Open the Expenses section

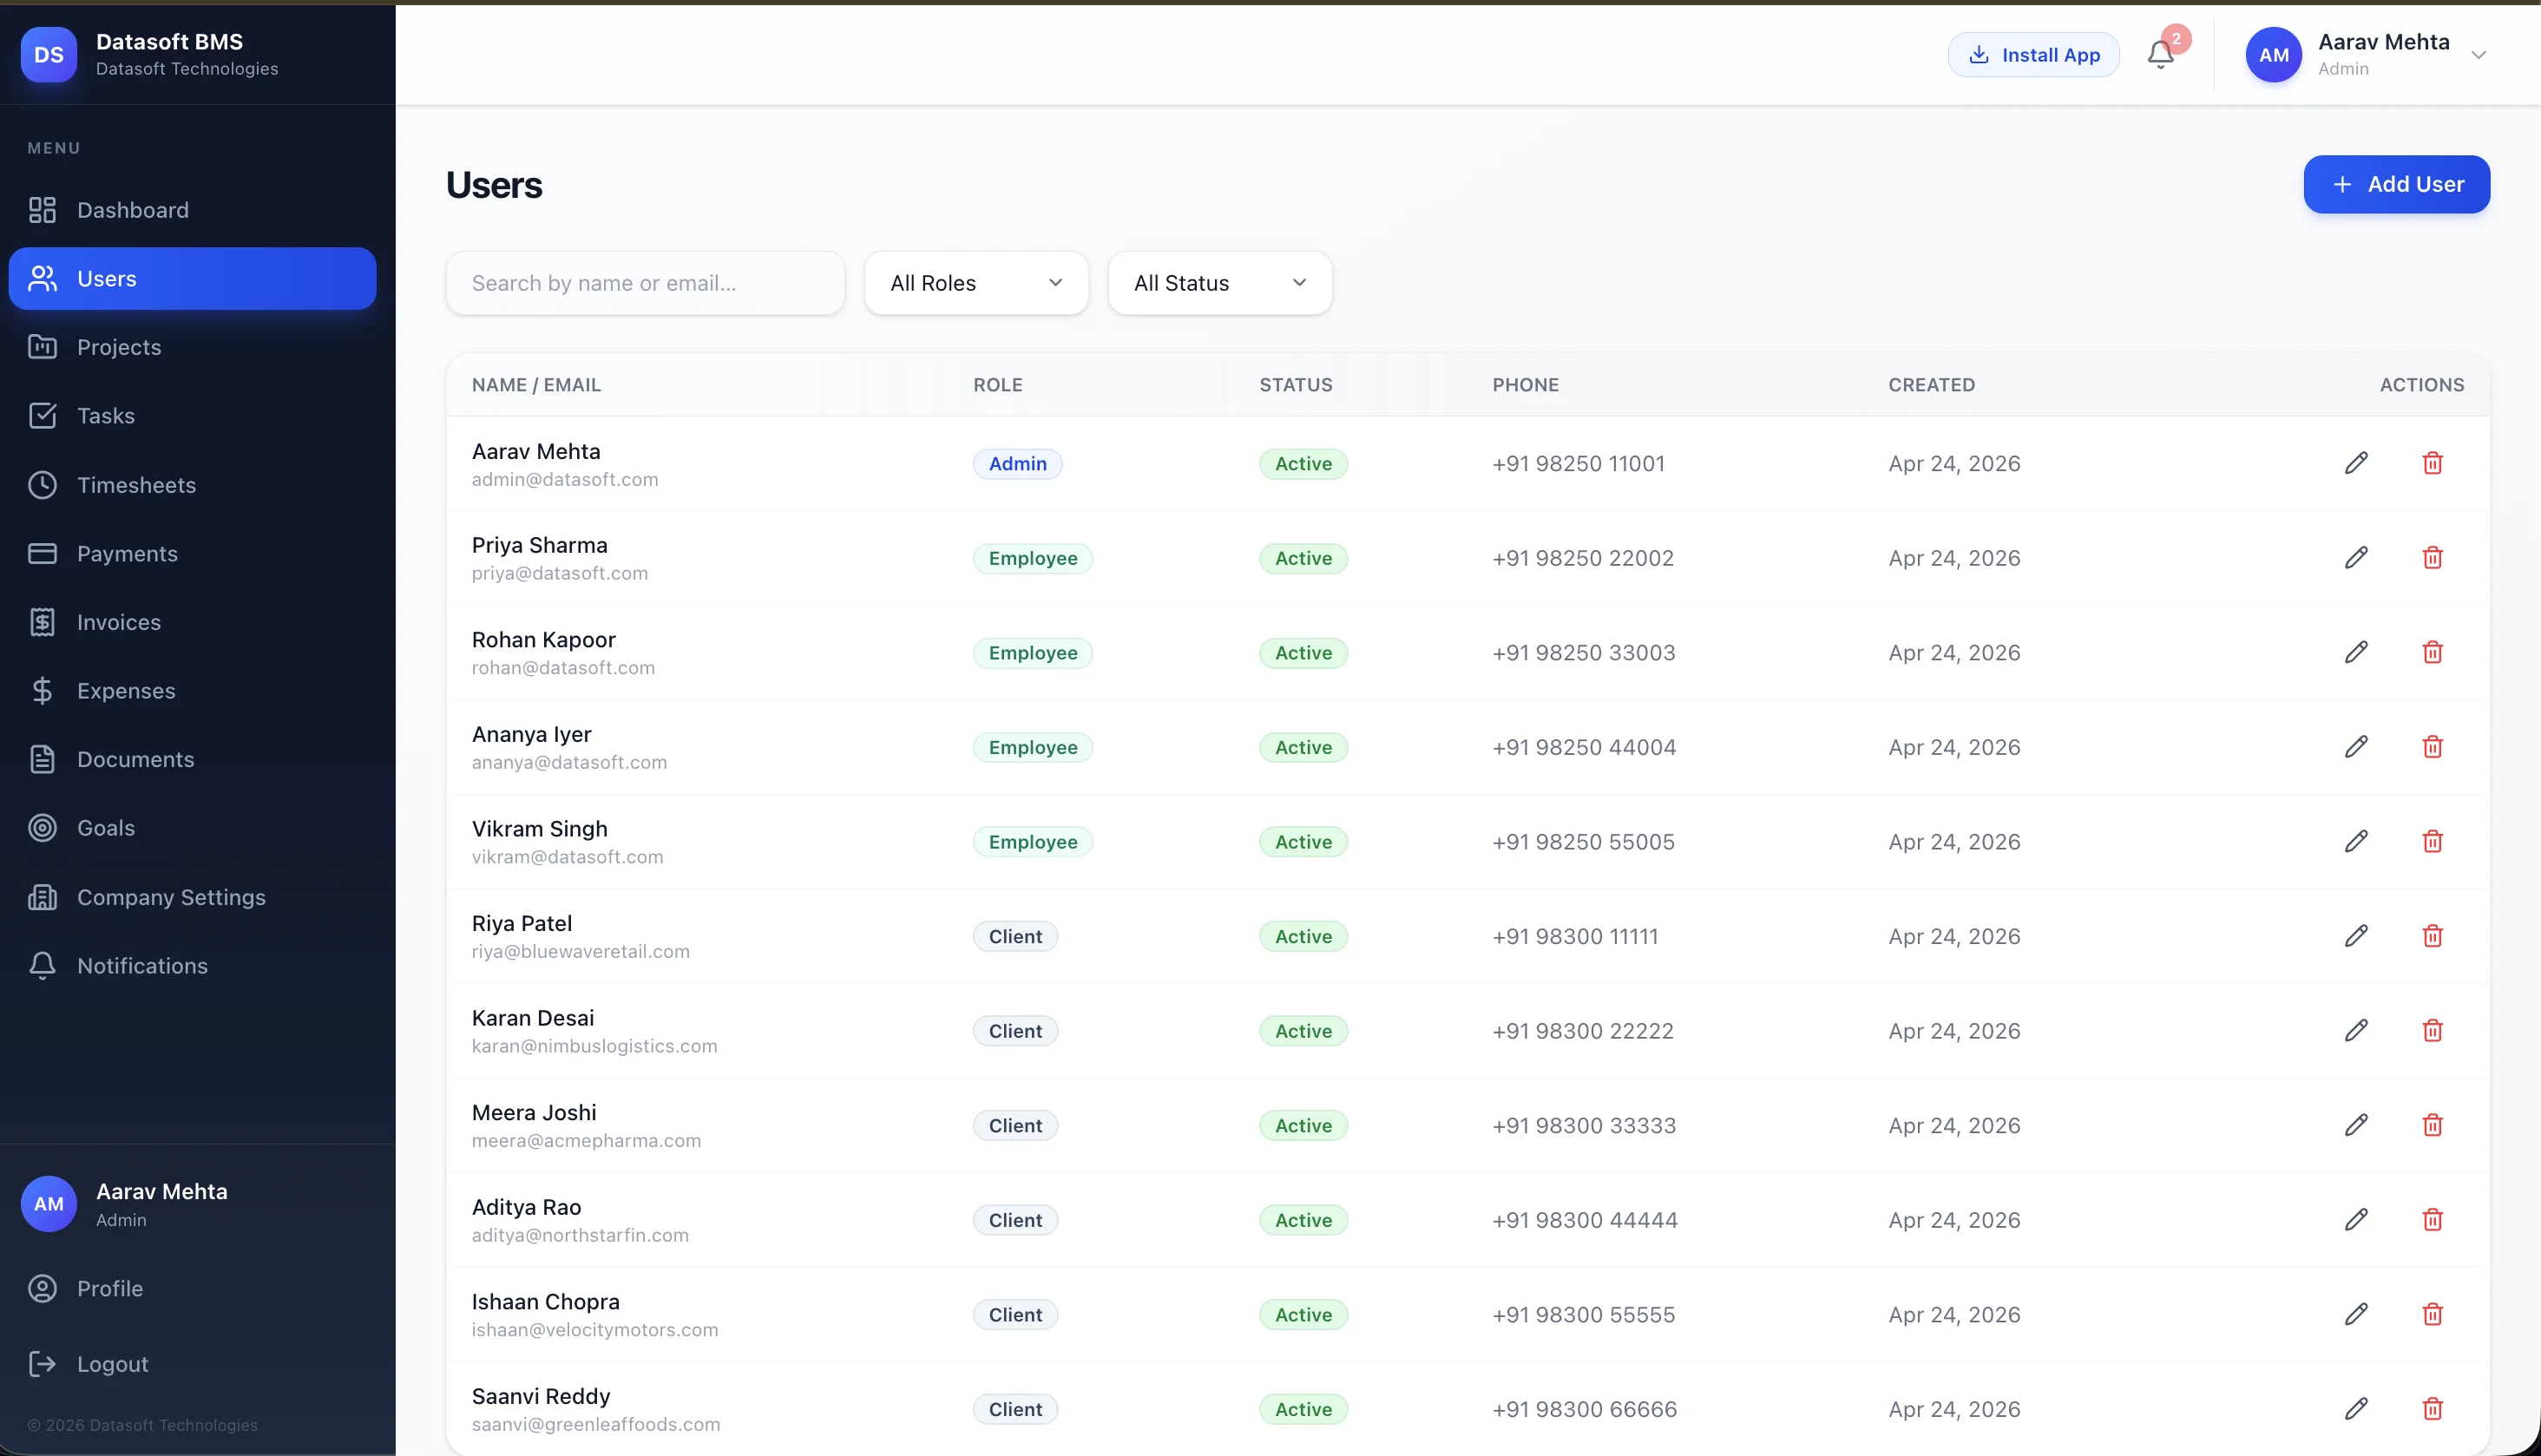(126, 690)
